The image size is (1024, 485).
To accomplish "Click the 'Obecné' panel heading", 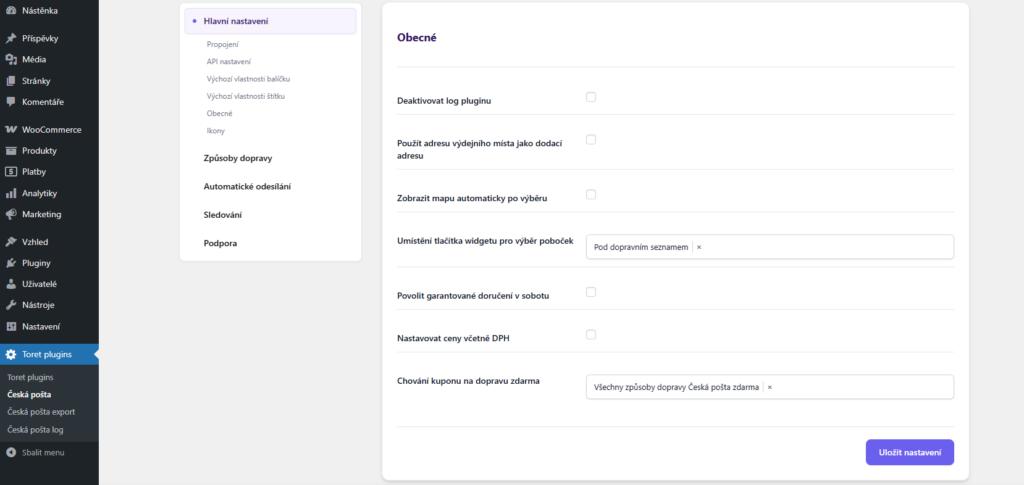I will coord(417,38).
